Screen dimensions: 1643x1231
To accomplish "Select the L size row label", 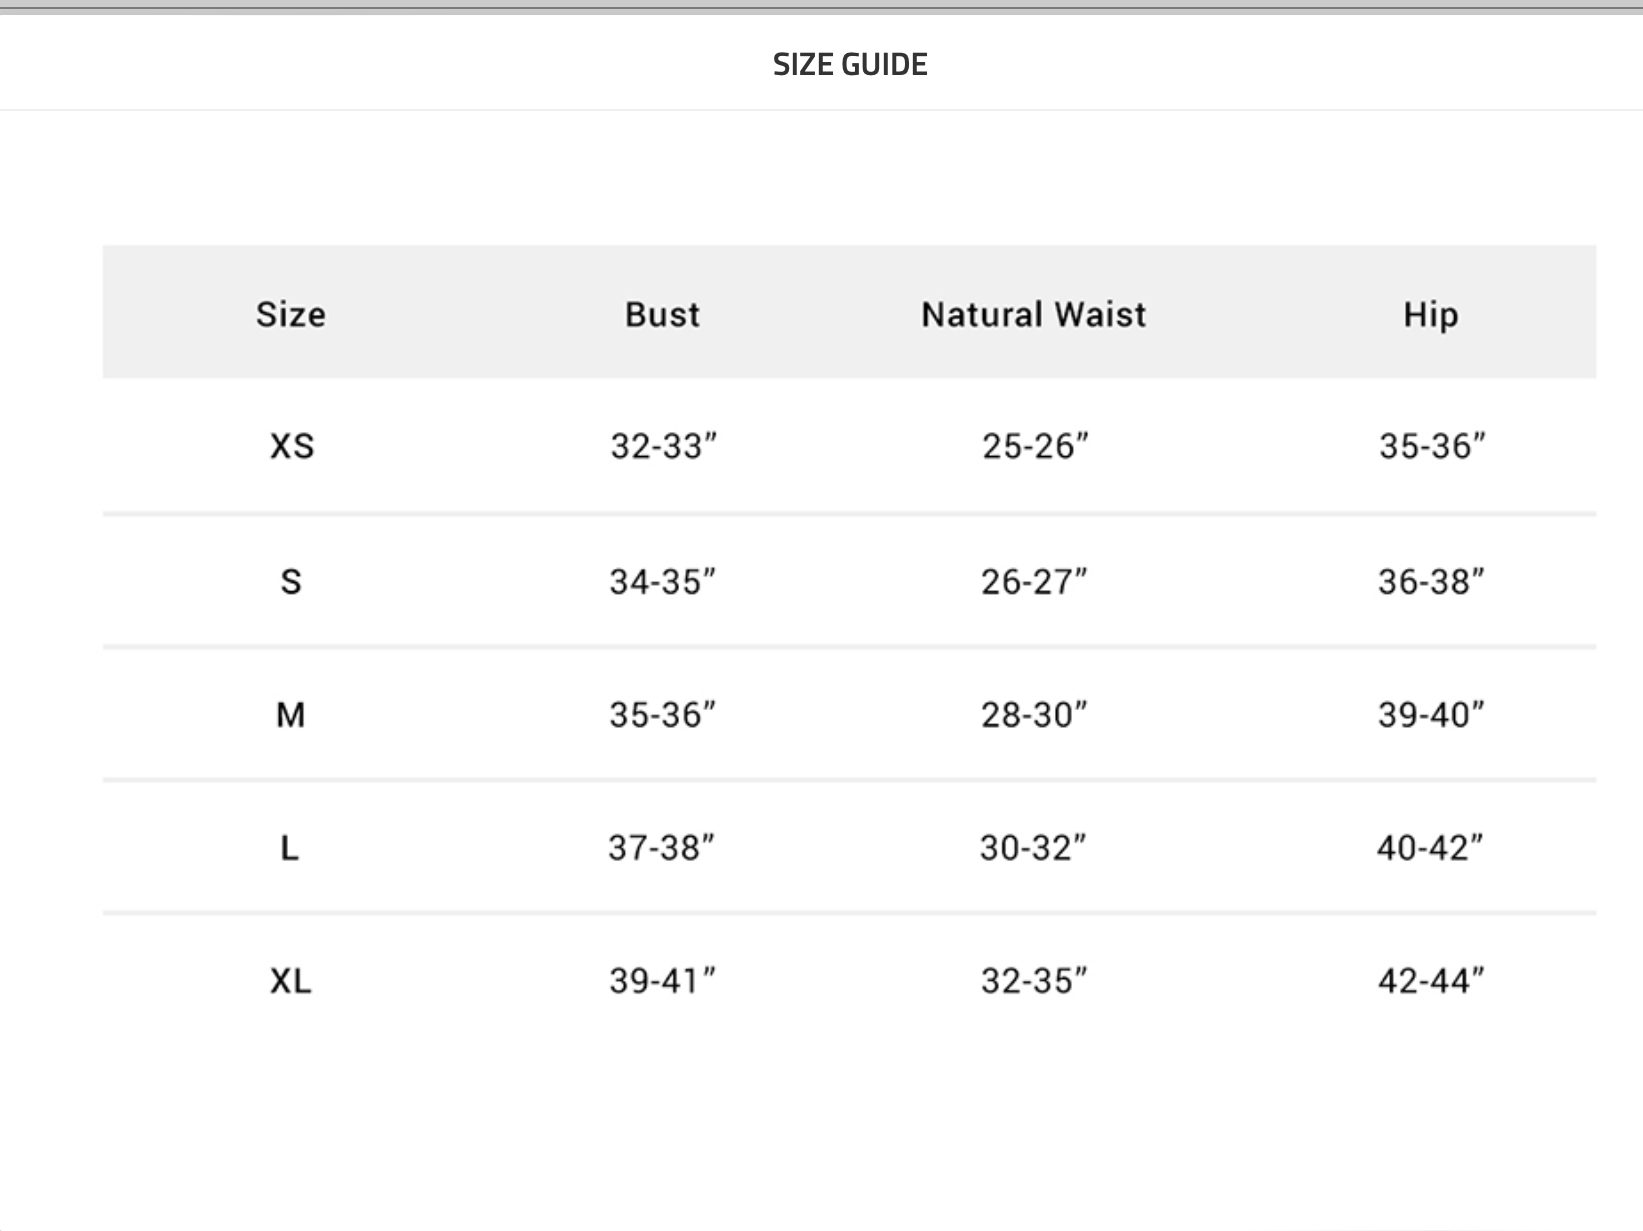I will click(x=290, y=848).
